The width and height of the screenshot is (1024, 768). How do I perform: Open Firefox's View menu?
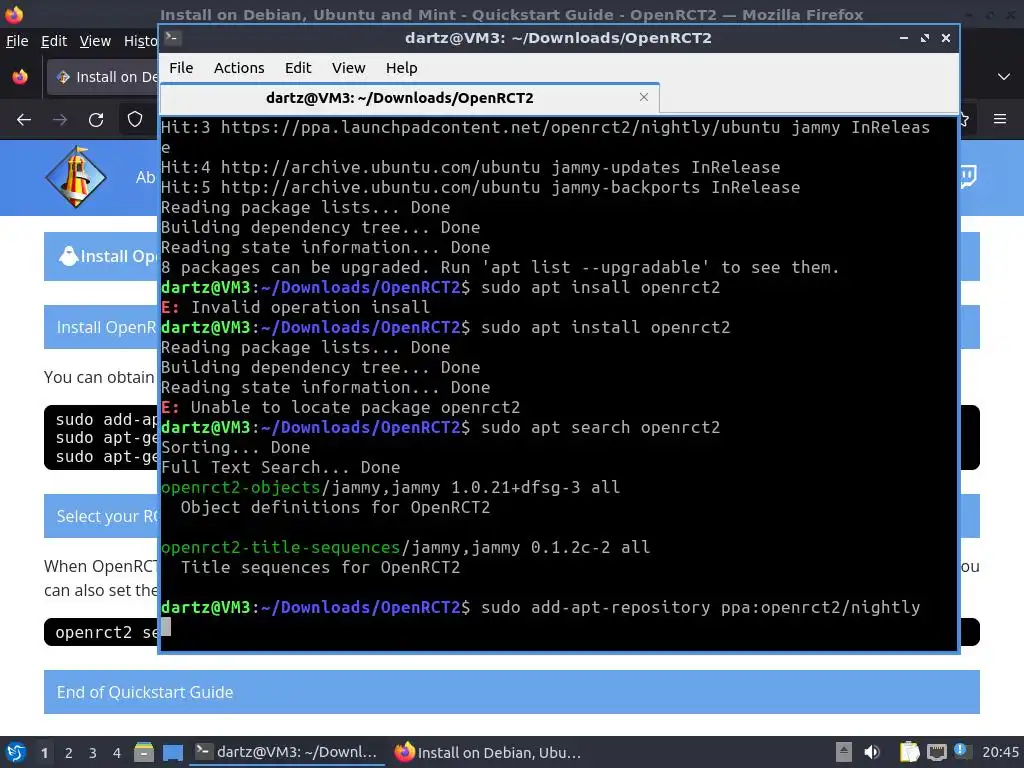(x=95, y=41)
